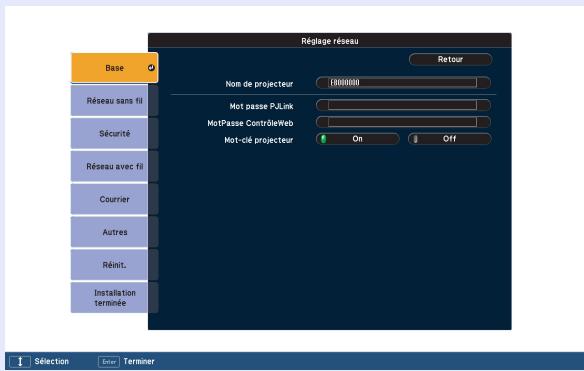Screen dimensions: 584x371
Task: Click the Retour button
Action: point(450,59)
